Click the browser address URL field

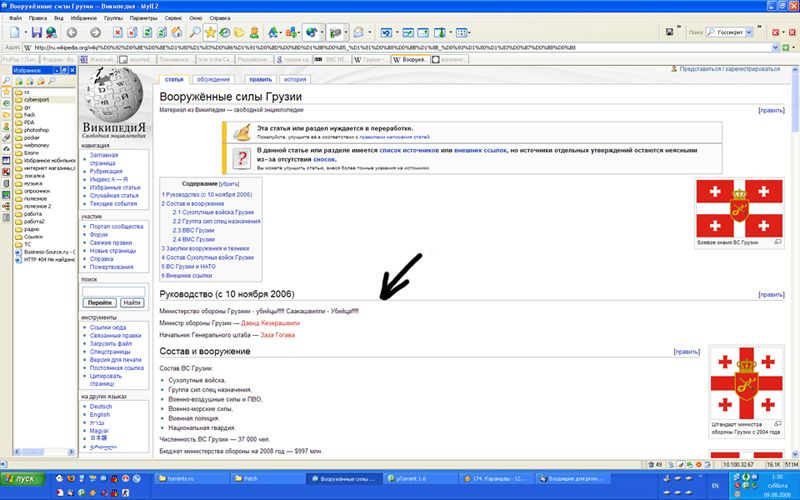[398, 47]
